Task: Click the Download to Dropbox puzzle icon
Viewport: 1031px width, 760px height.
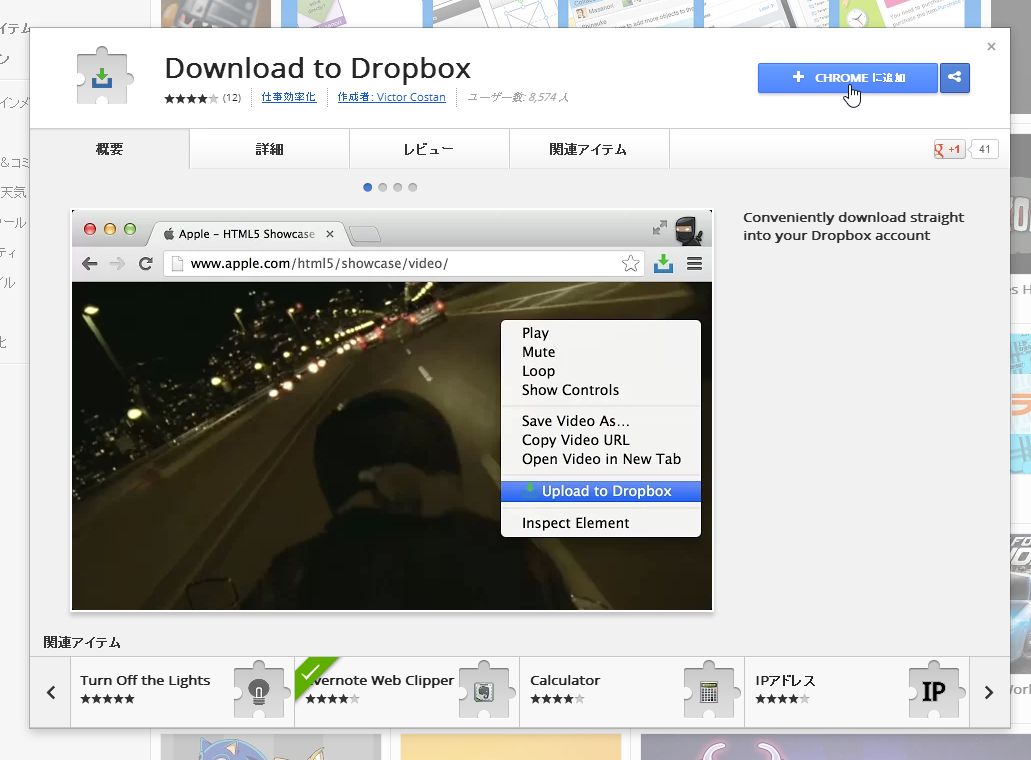Action: pos(104,76)
